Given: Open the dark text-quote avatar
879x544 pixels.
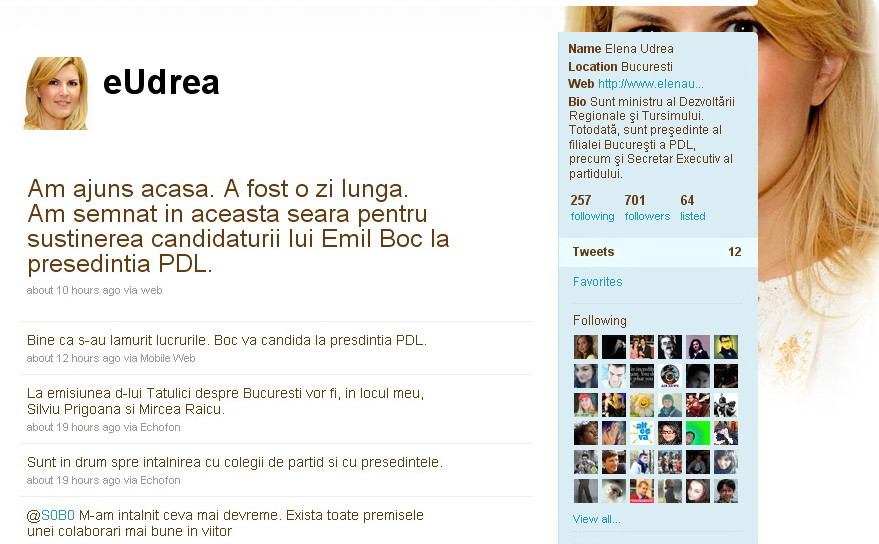Looking at the screenshot, I should click(642, 376).
